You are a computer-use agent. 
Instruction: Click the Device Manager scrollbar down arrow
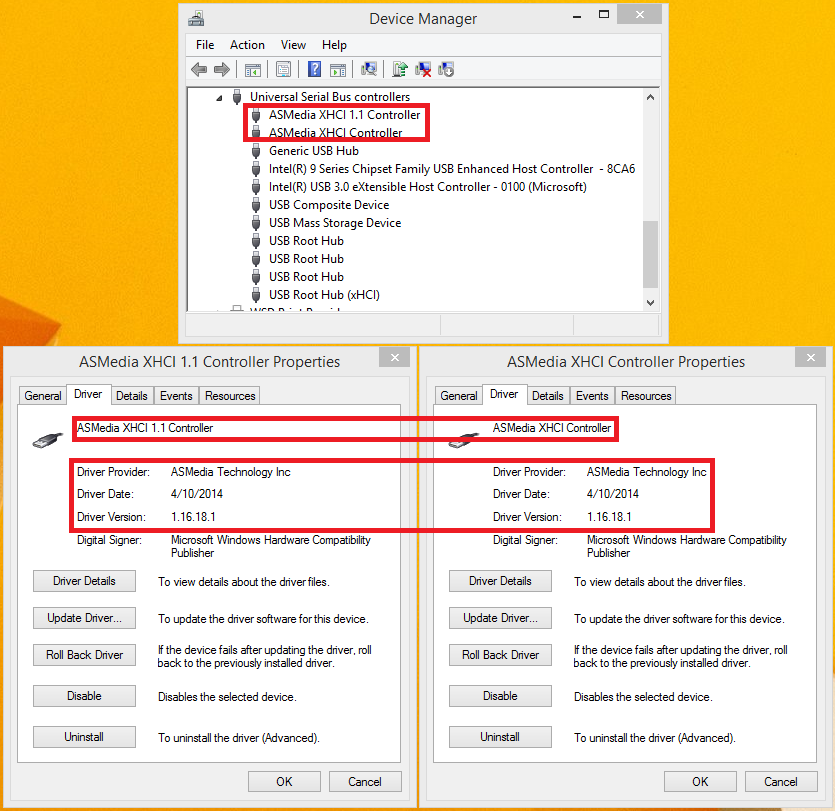pos(650,302)
